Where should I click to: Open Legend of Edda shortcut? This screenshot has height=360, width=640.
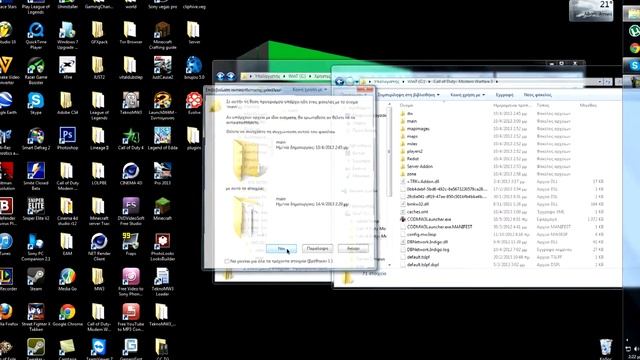(x=162, y=138)
